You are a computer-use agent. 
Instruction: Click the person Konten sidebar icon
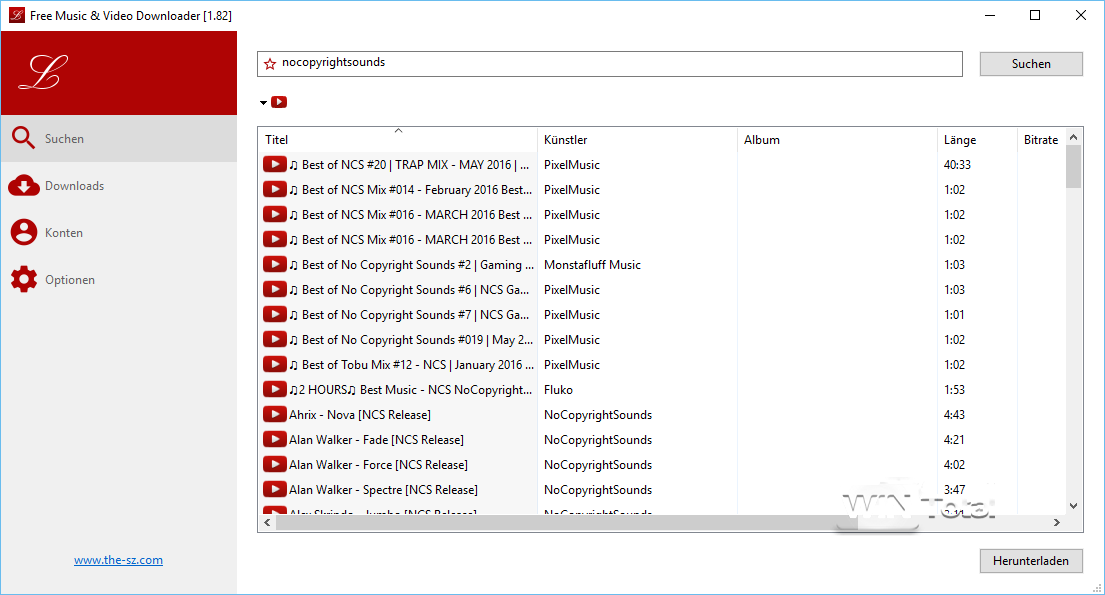23,233
